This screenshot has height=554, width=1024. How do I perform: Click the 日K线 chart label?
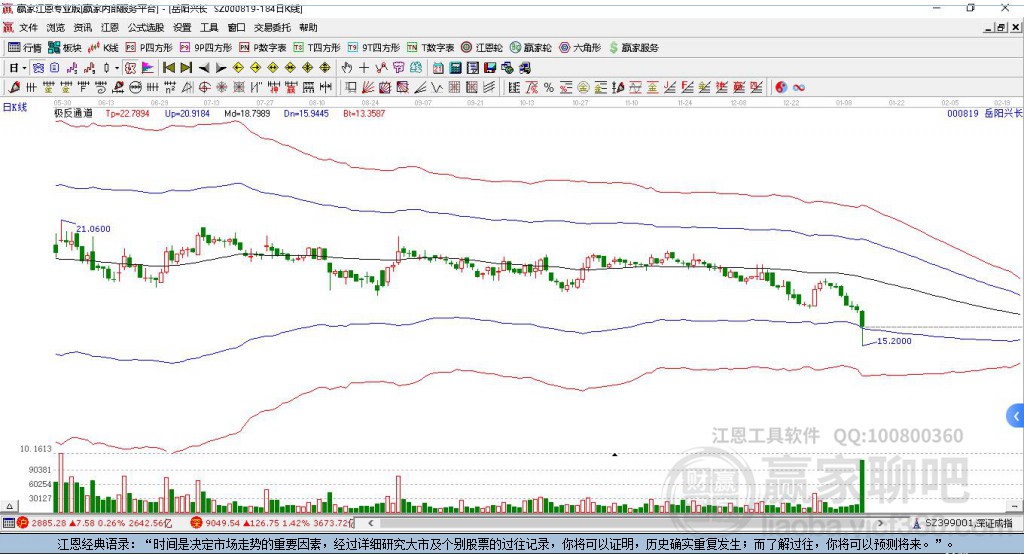[x=14, y=106]
